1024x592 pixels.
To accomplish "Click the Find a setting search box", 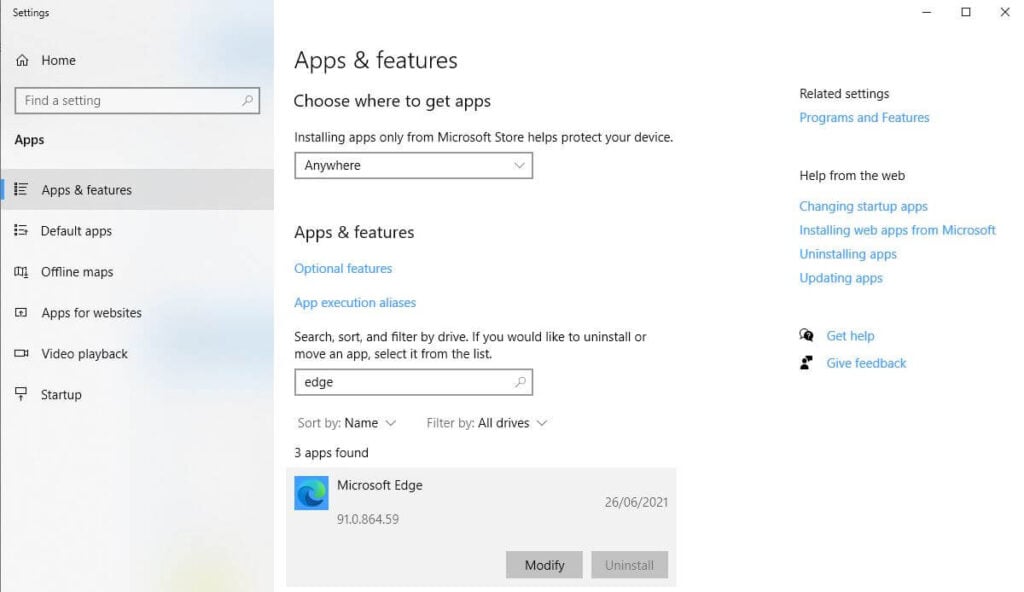I will point(130,101).
